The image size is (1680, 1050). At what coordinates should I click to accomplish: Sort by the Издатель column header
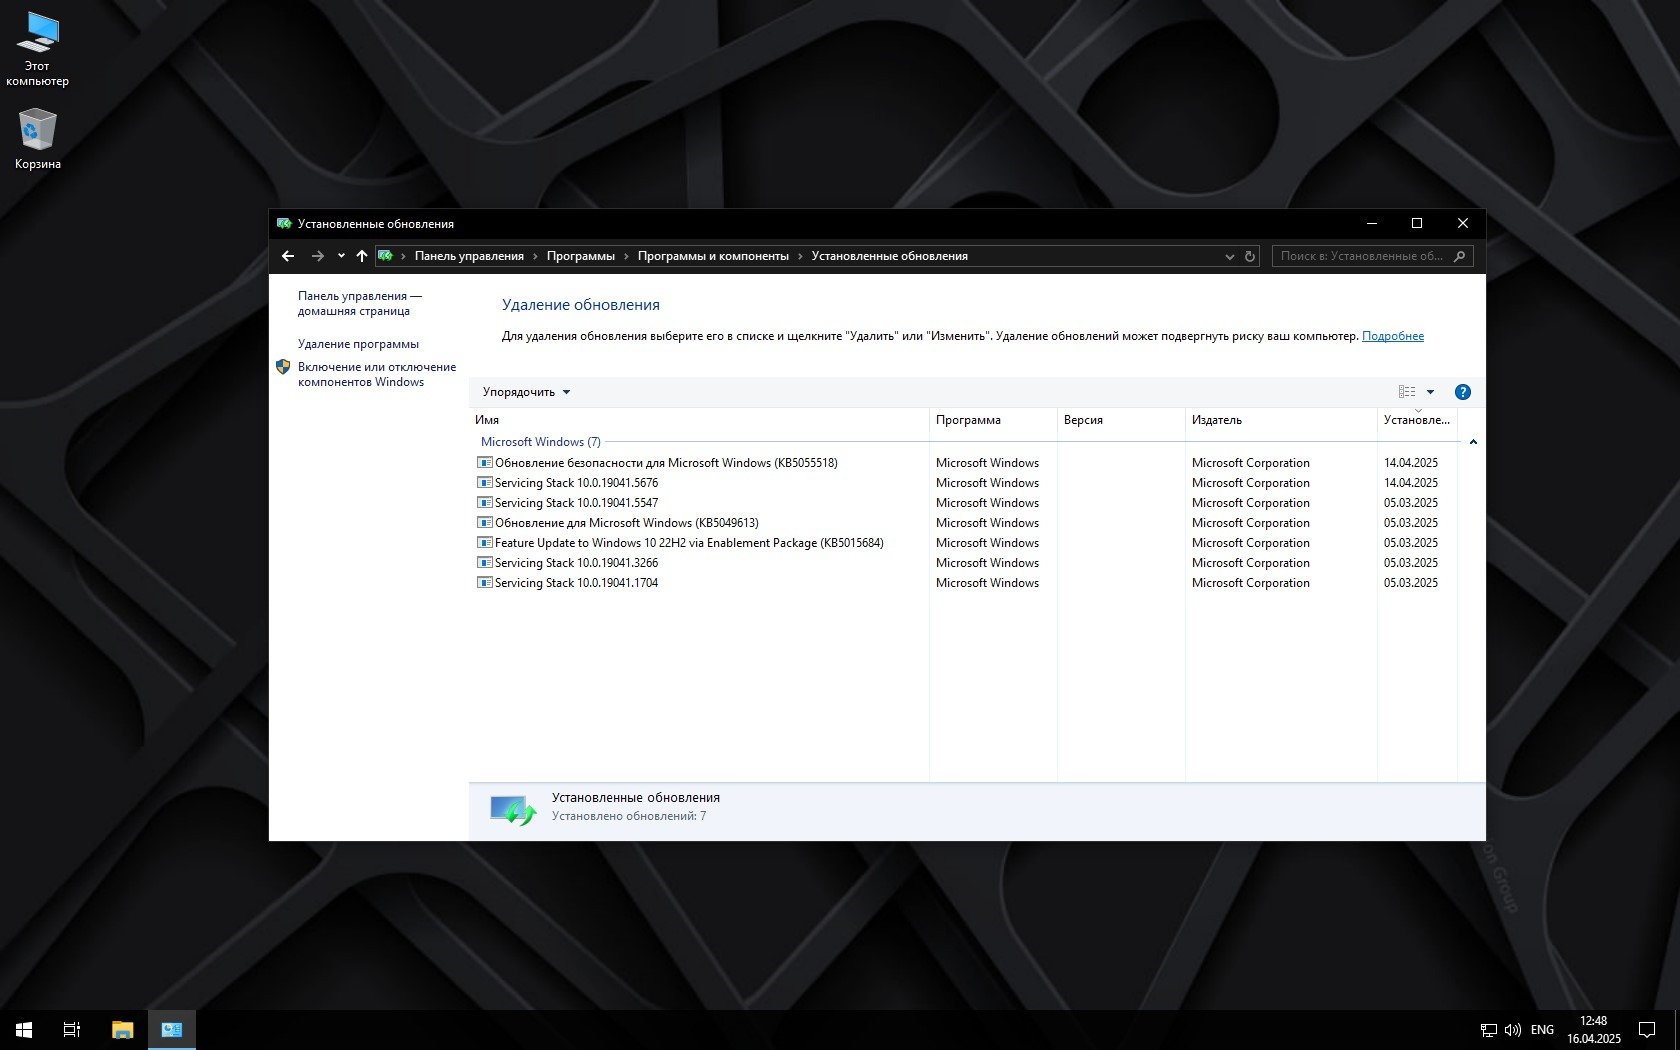click(x=1217, y=420)
